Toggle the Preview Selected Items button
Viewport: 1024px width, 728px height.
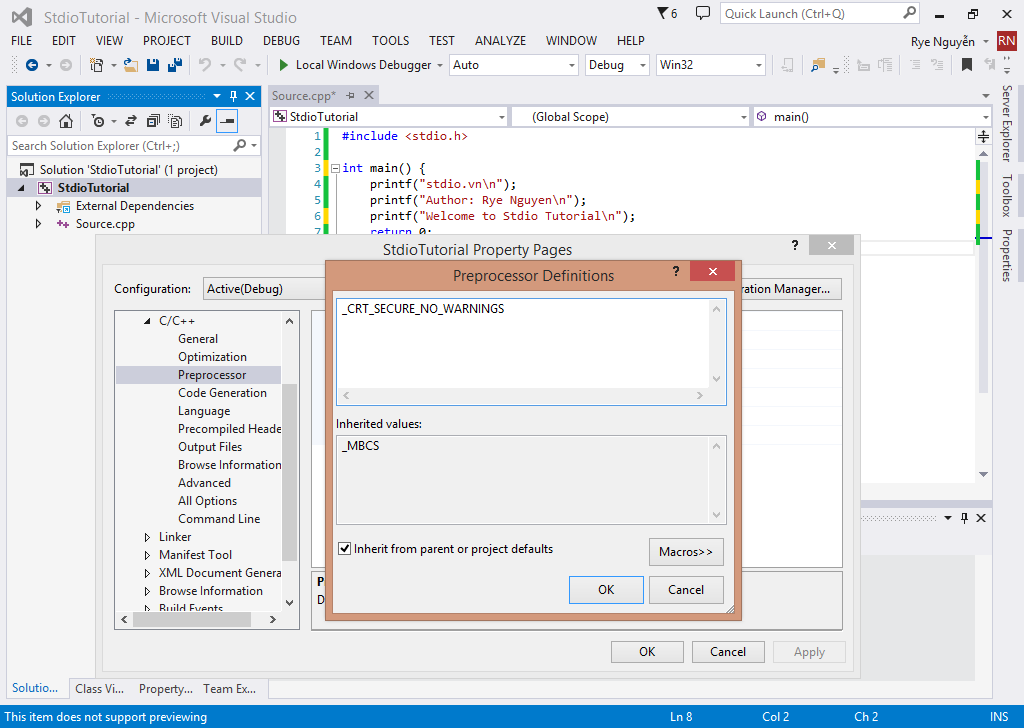[227, 121]
